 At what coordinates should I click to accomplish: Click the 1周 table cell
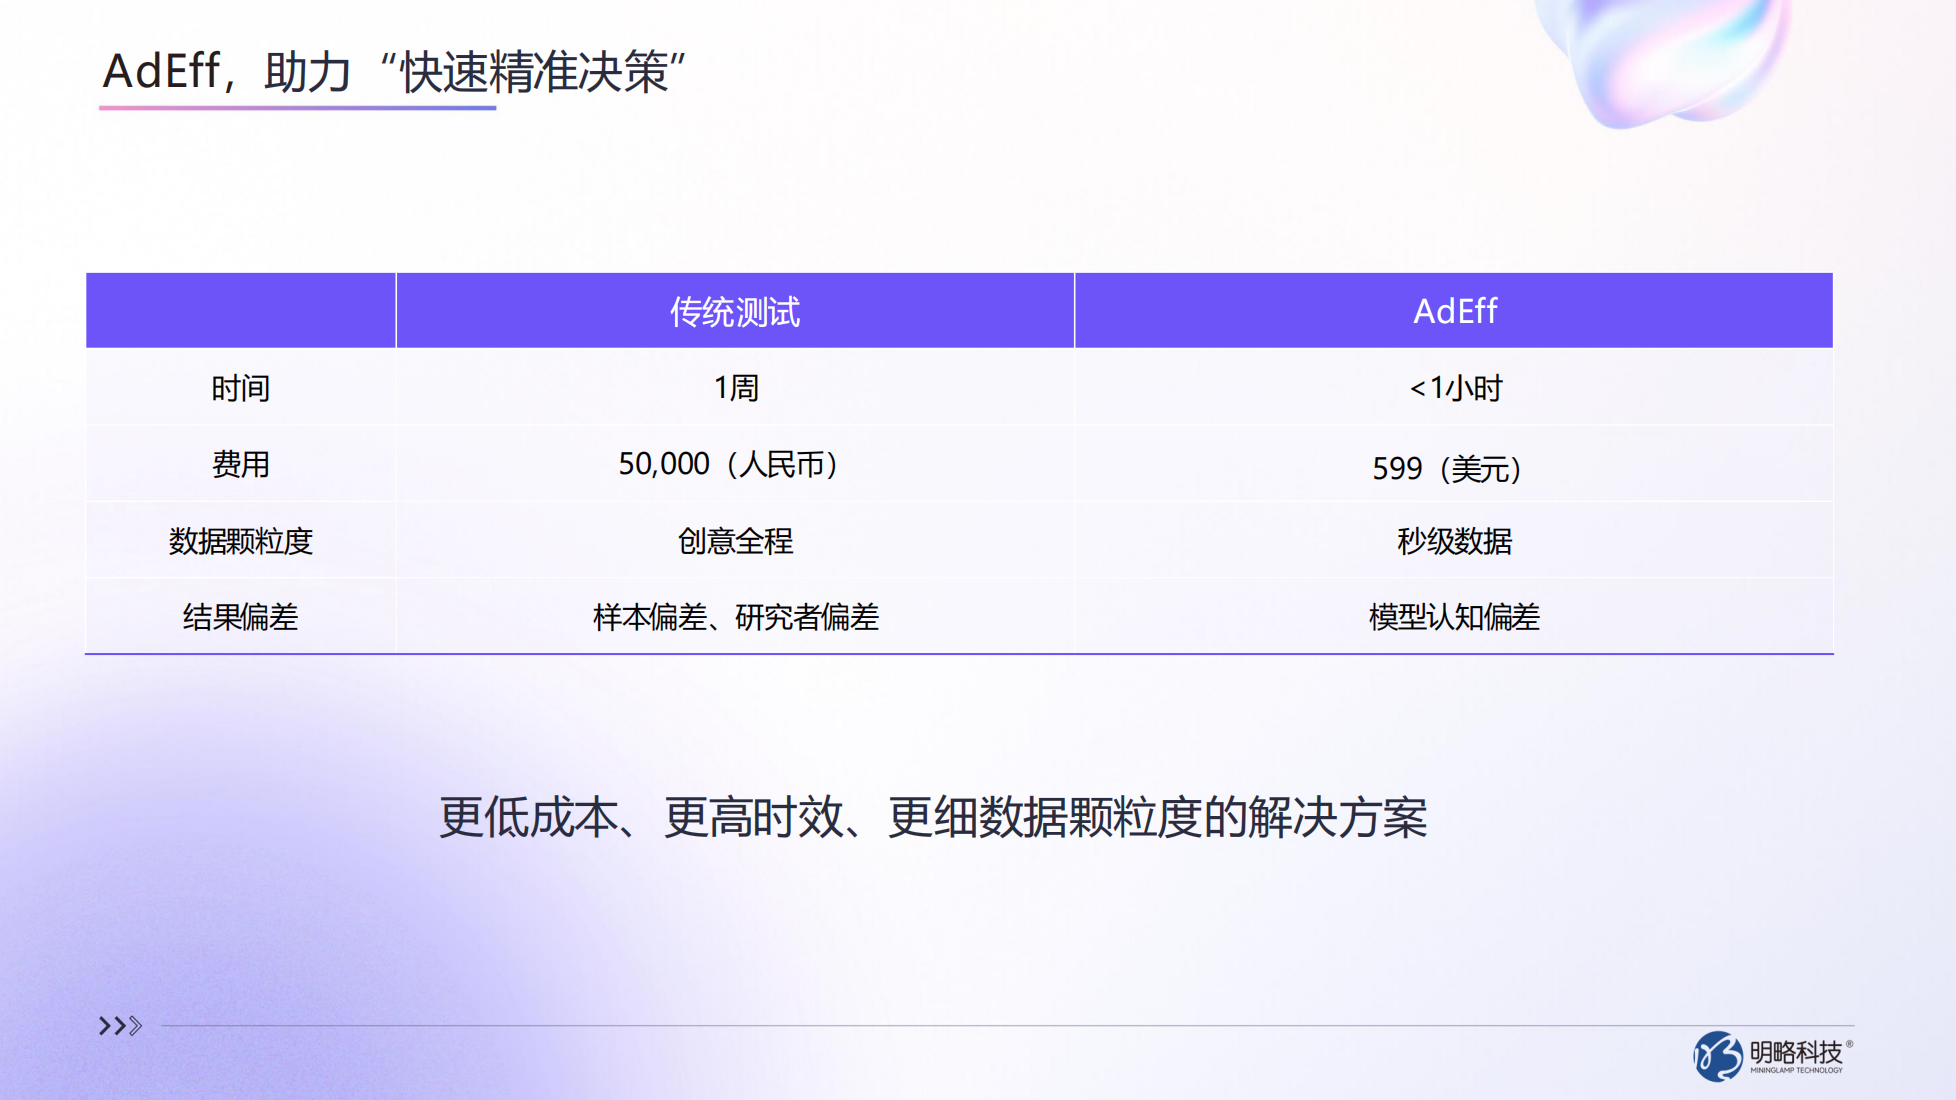tap(735, 388)
